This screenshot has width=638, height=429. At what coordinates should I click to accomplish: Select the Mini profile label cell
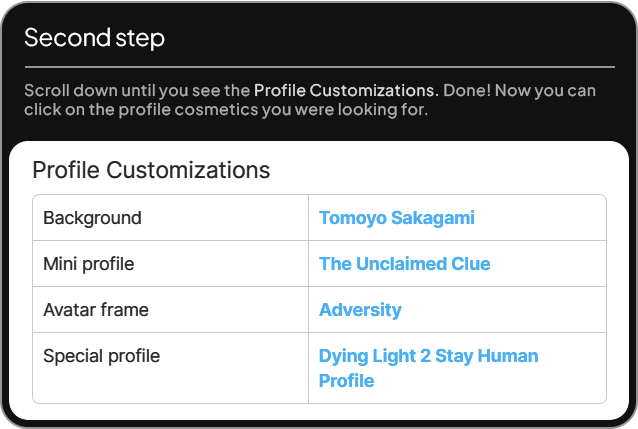[x=88, y=264]
